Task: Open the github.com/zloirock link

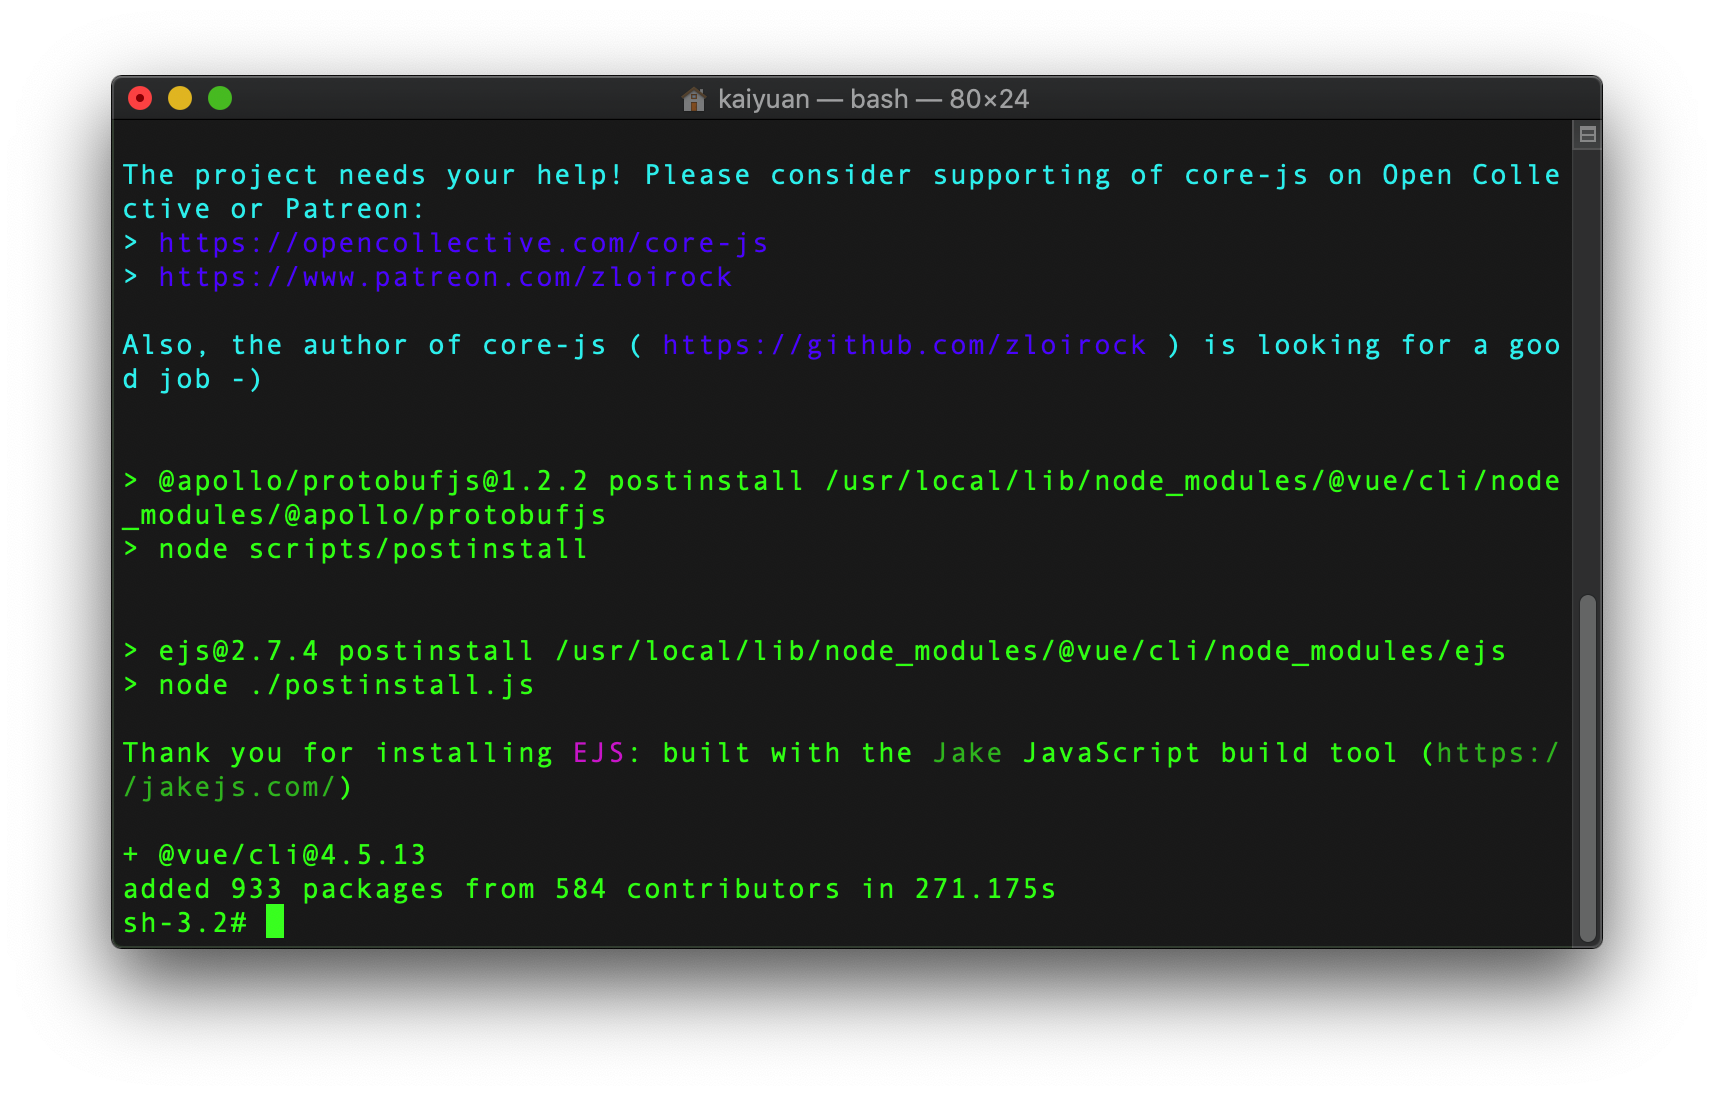Action: 904,345
